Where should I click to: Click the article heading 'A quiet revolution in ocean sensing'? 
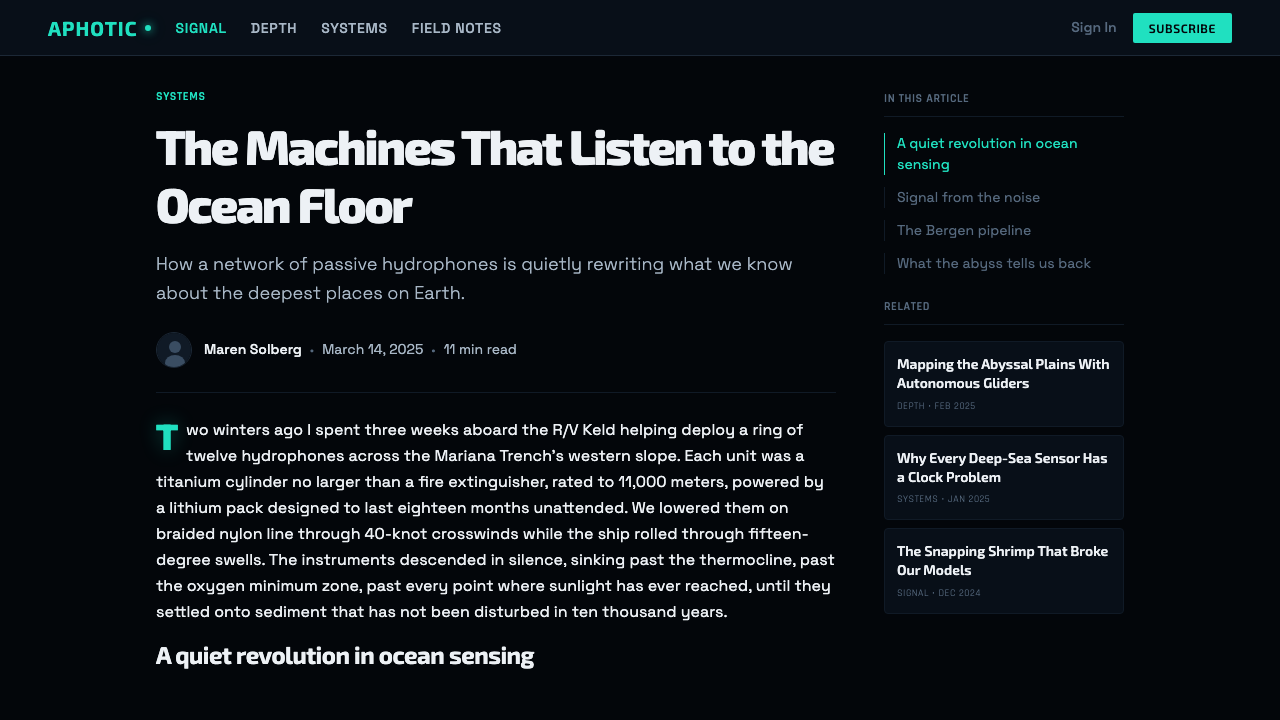(345, 656)
